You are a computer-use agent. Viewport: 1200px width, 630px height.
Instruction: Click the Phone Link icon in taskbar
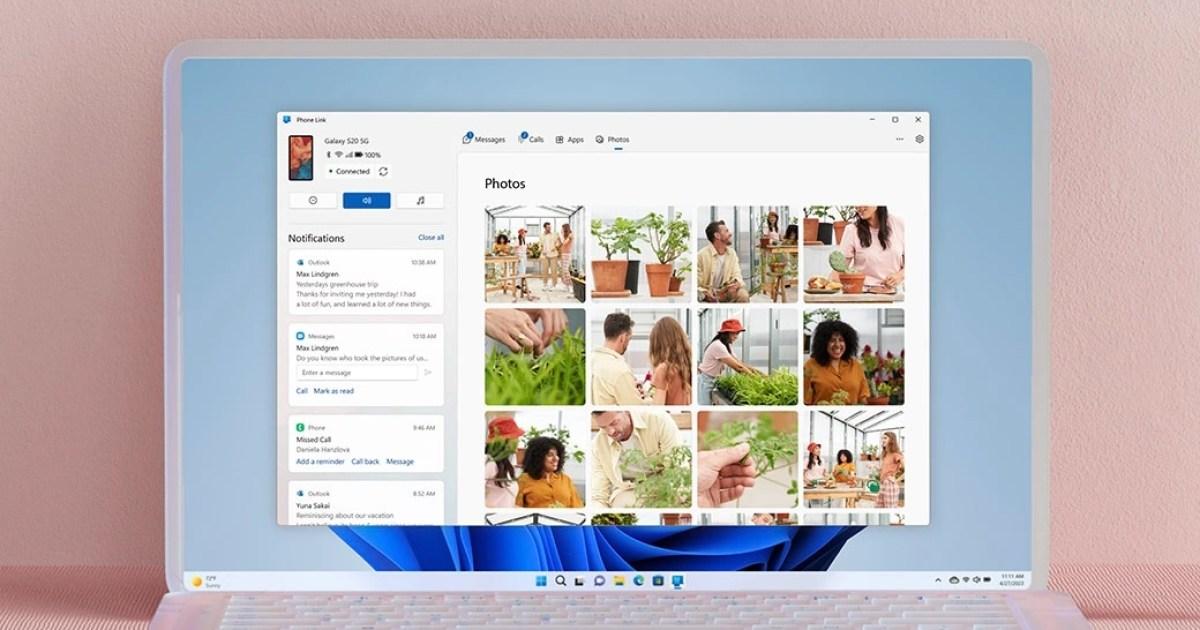677,581
